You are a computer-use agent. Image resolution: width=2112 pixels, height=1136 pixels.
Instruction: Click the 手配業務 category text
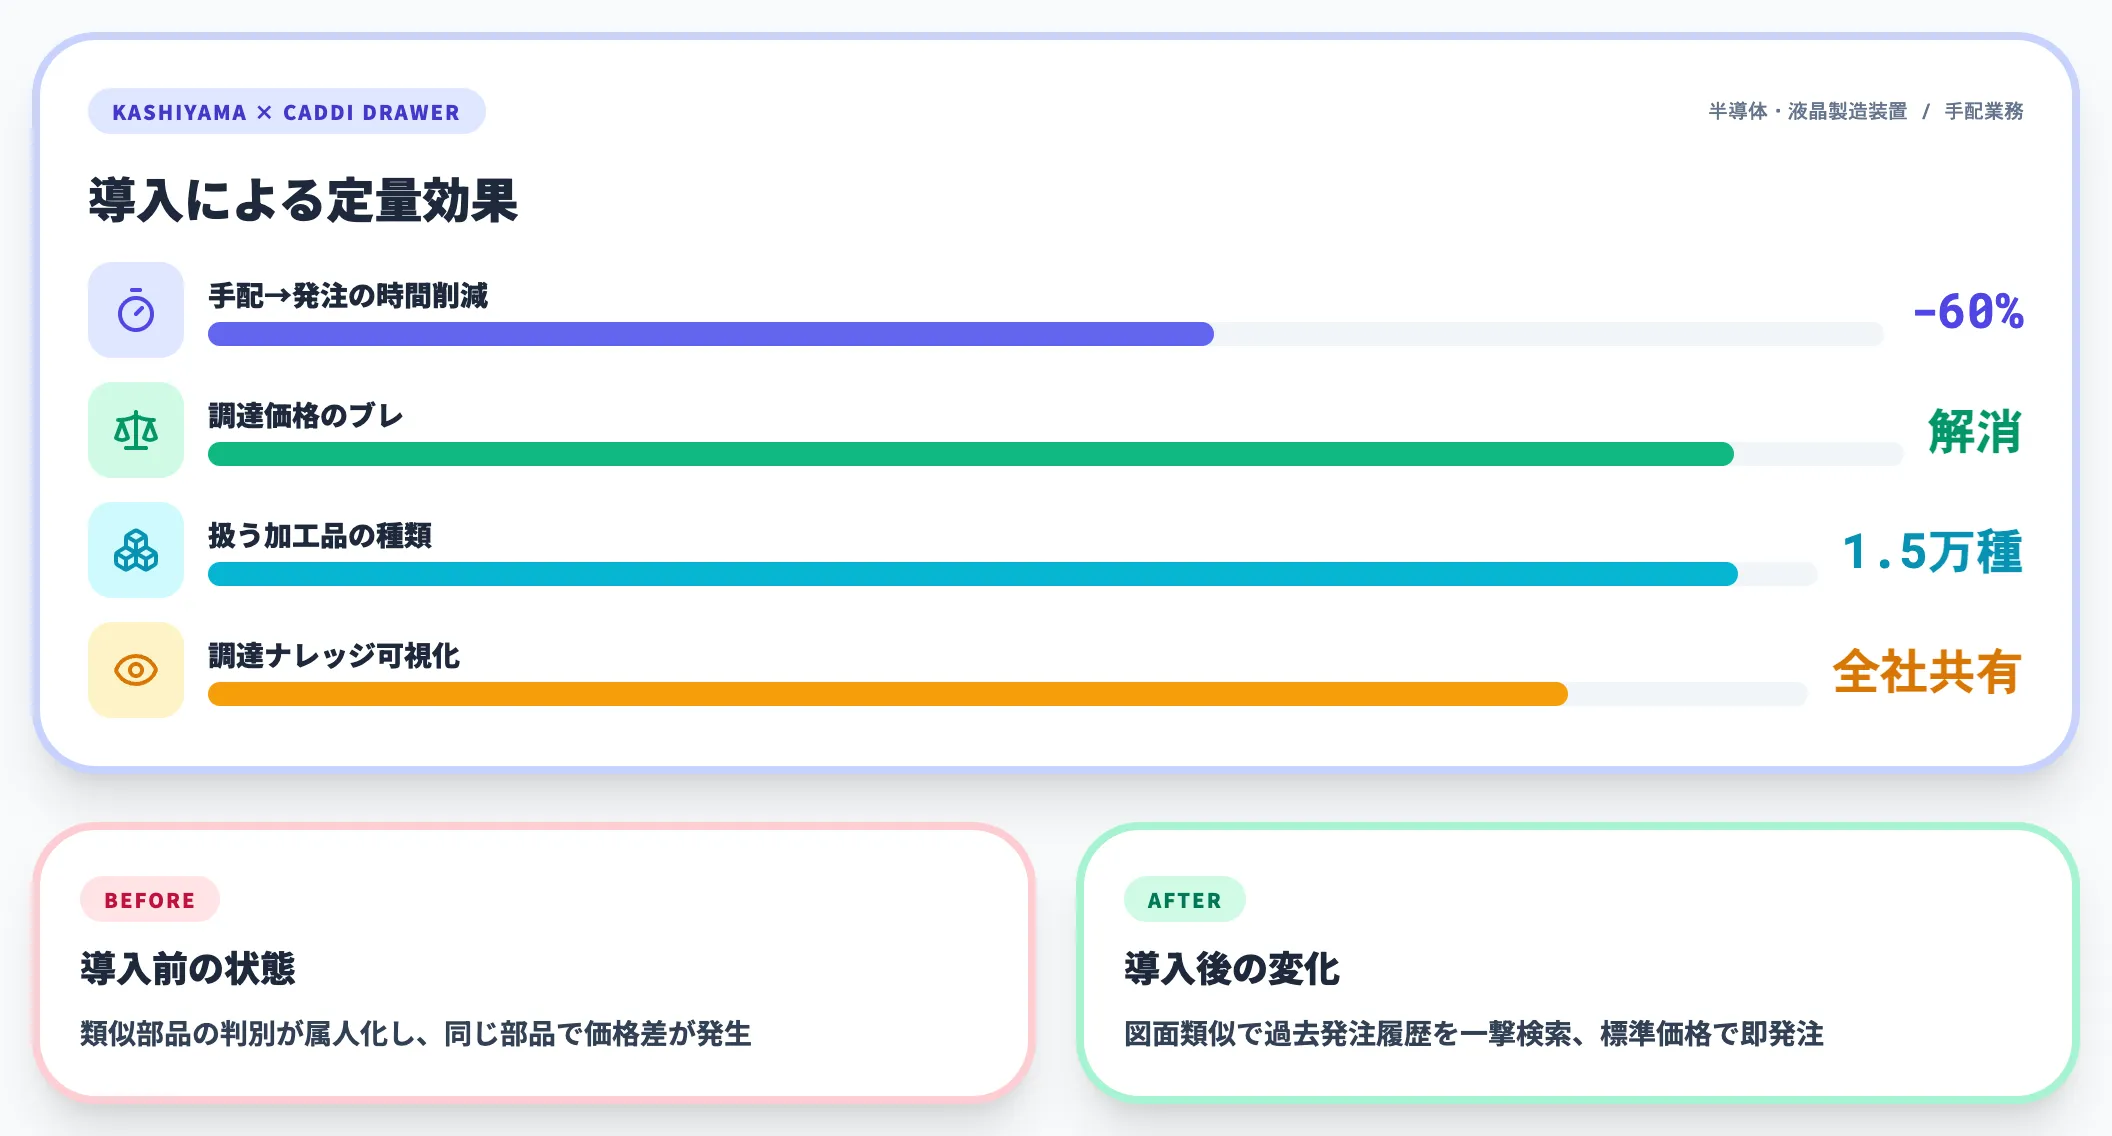[x=1984, y=112]
